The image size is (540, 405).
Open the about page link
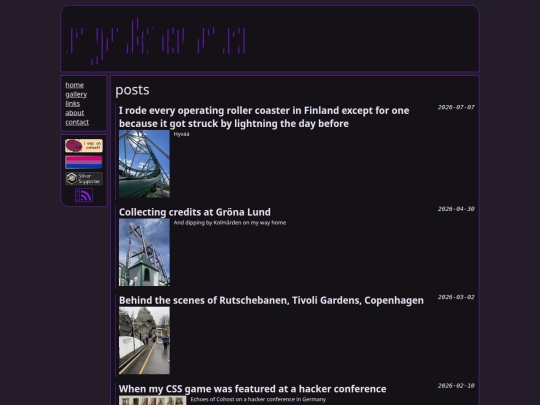click(x=75, y=113)
